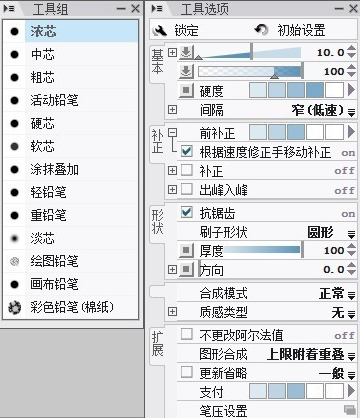Select the third 前补正 level box
This screenshot has height=418, width=360.
[296, 132]
